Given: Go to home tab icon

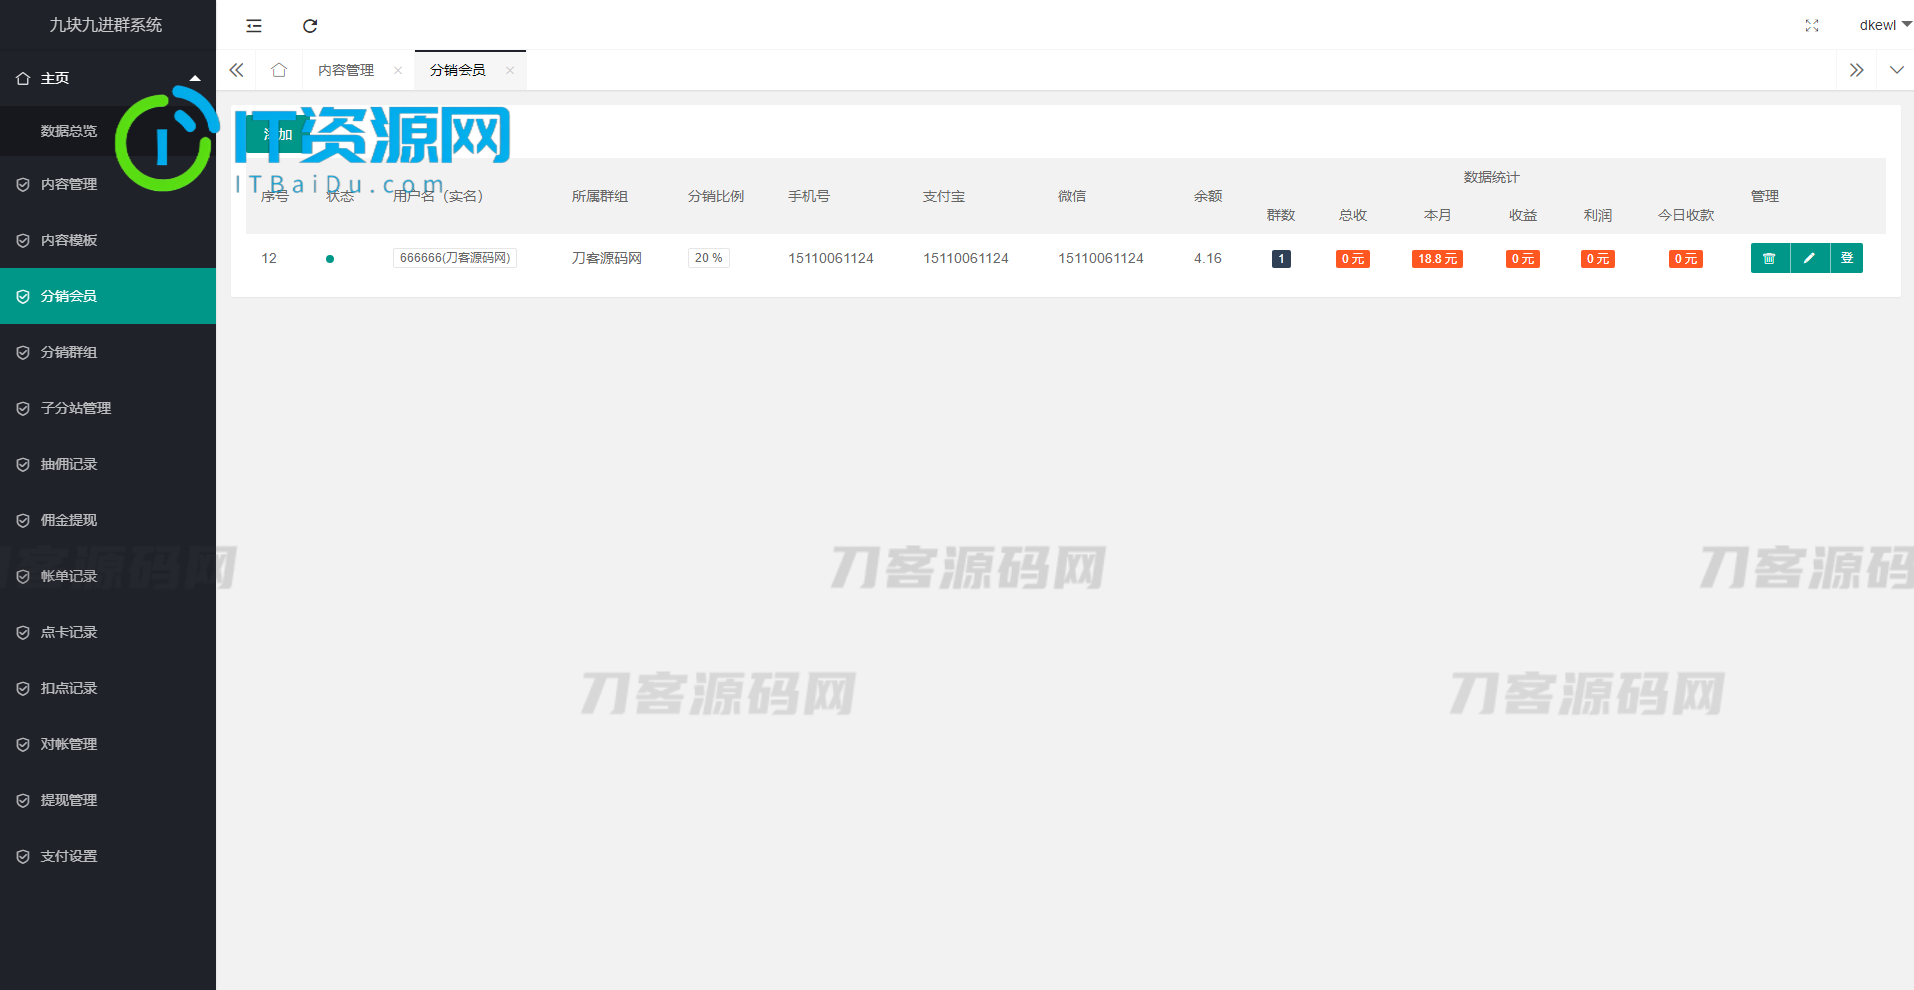Looking at the screenshot, I should click(x=279, y=70).
